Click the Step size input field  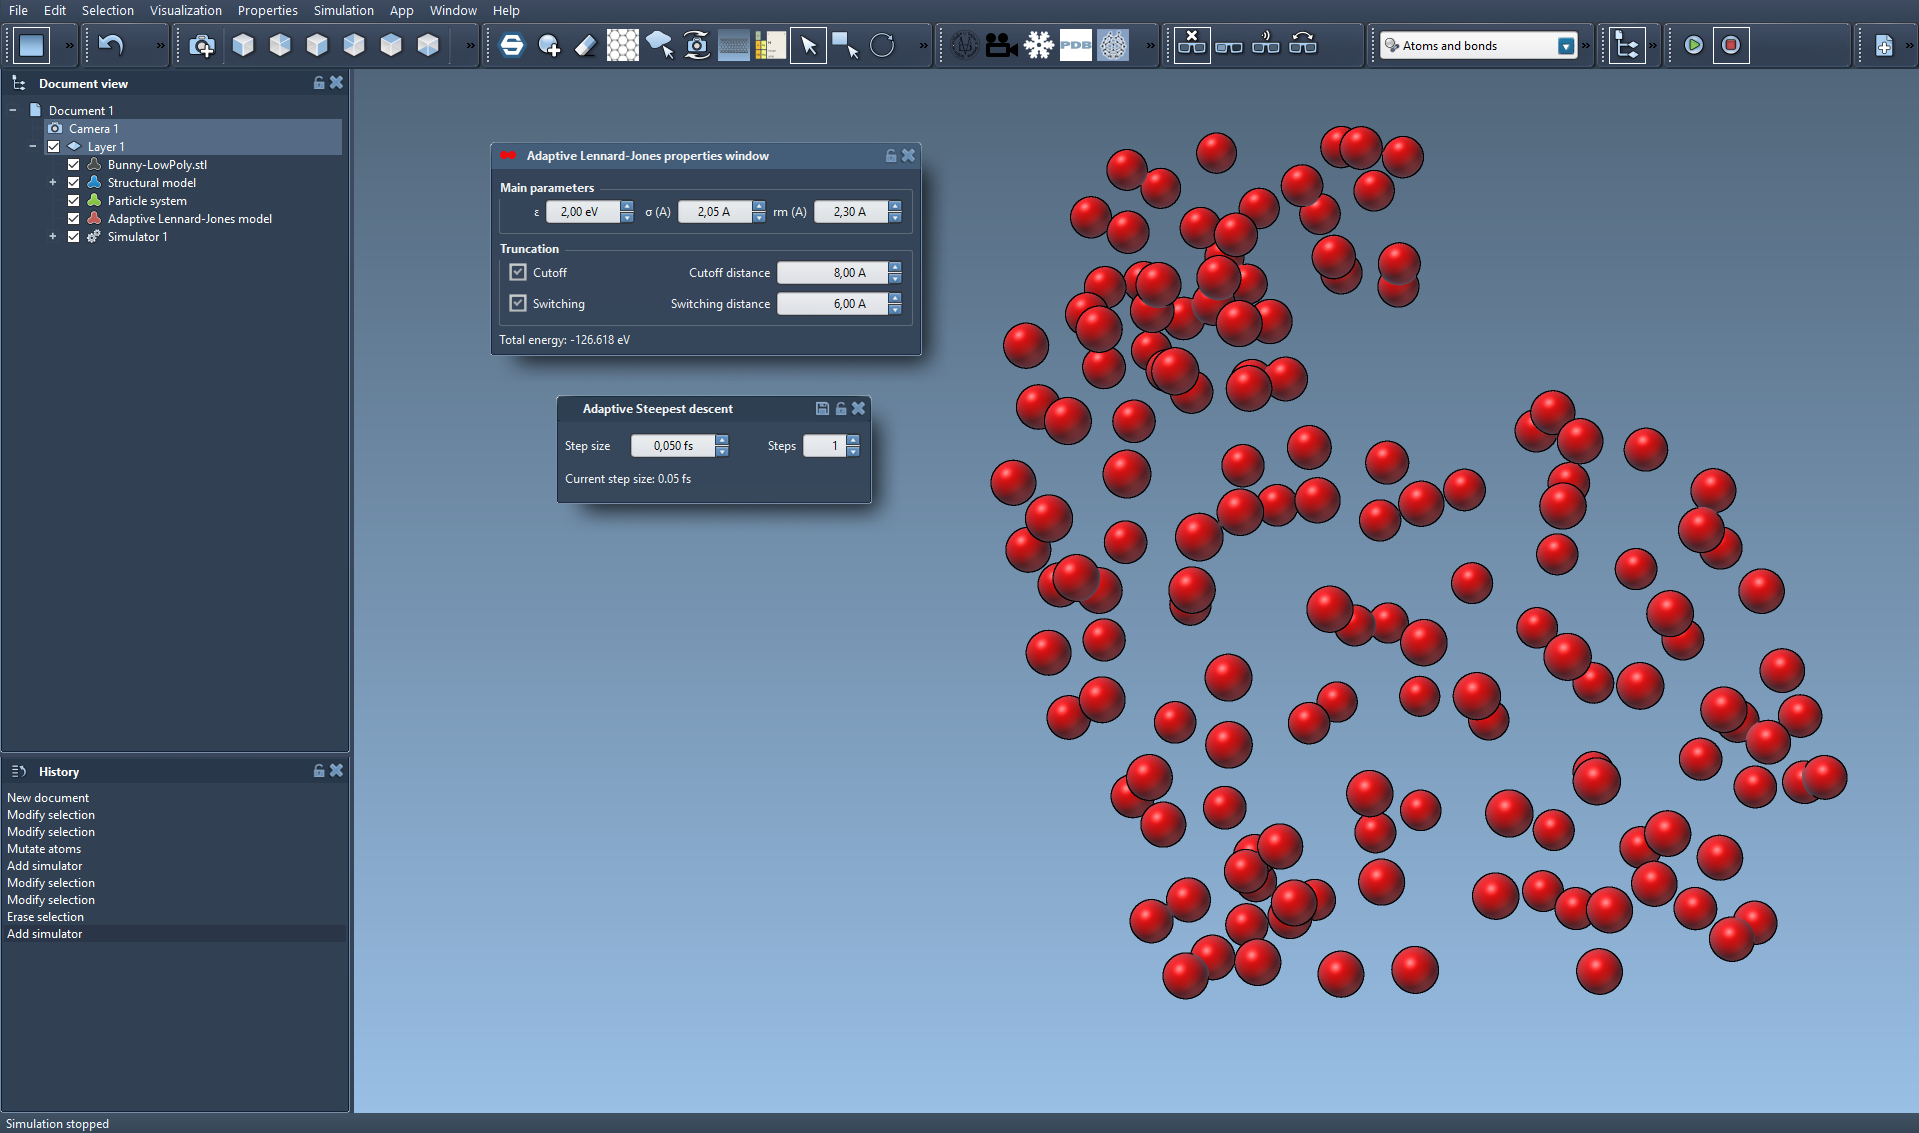pyautogui.click(x=672, y=446)
